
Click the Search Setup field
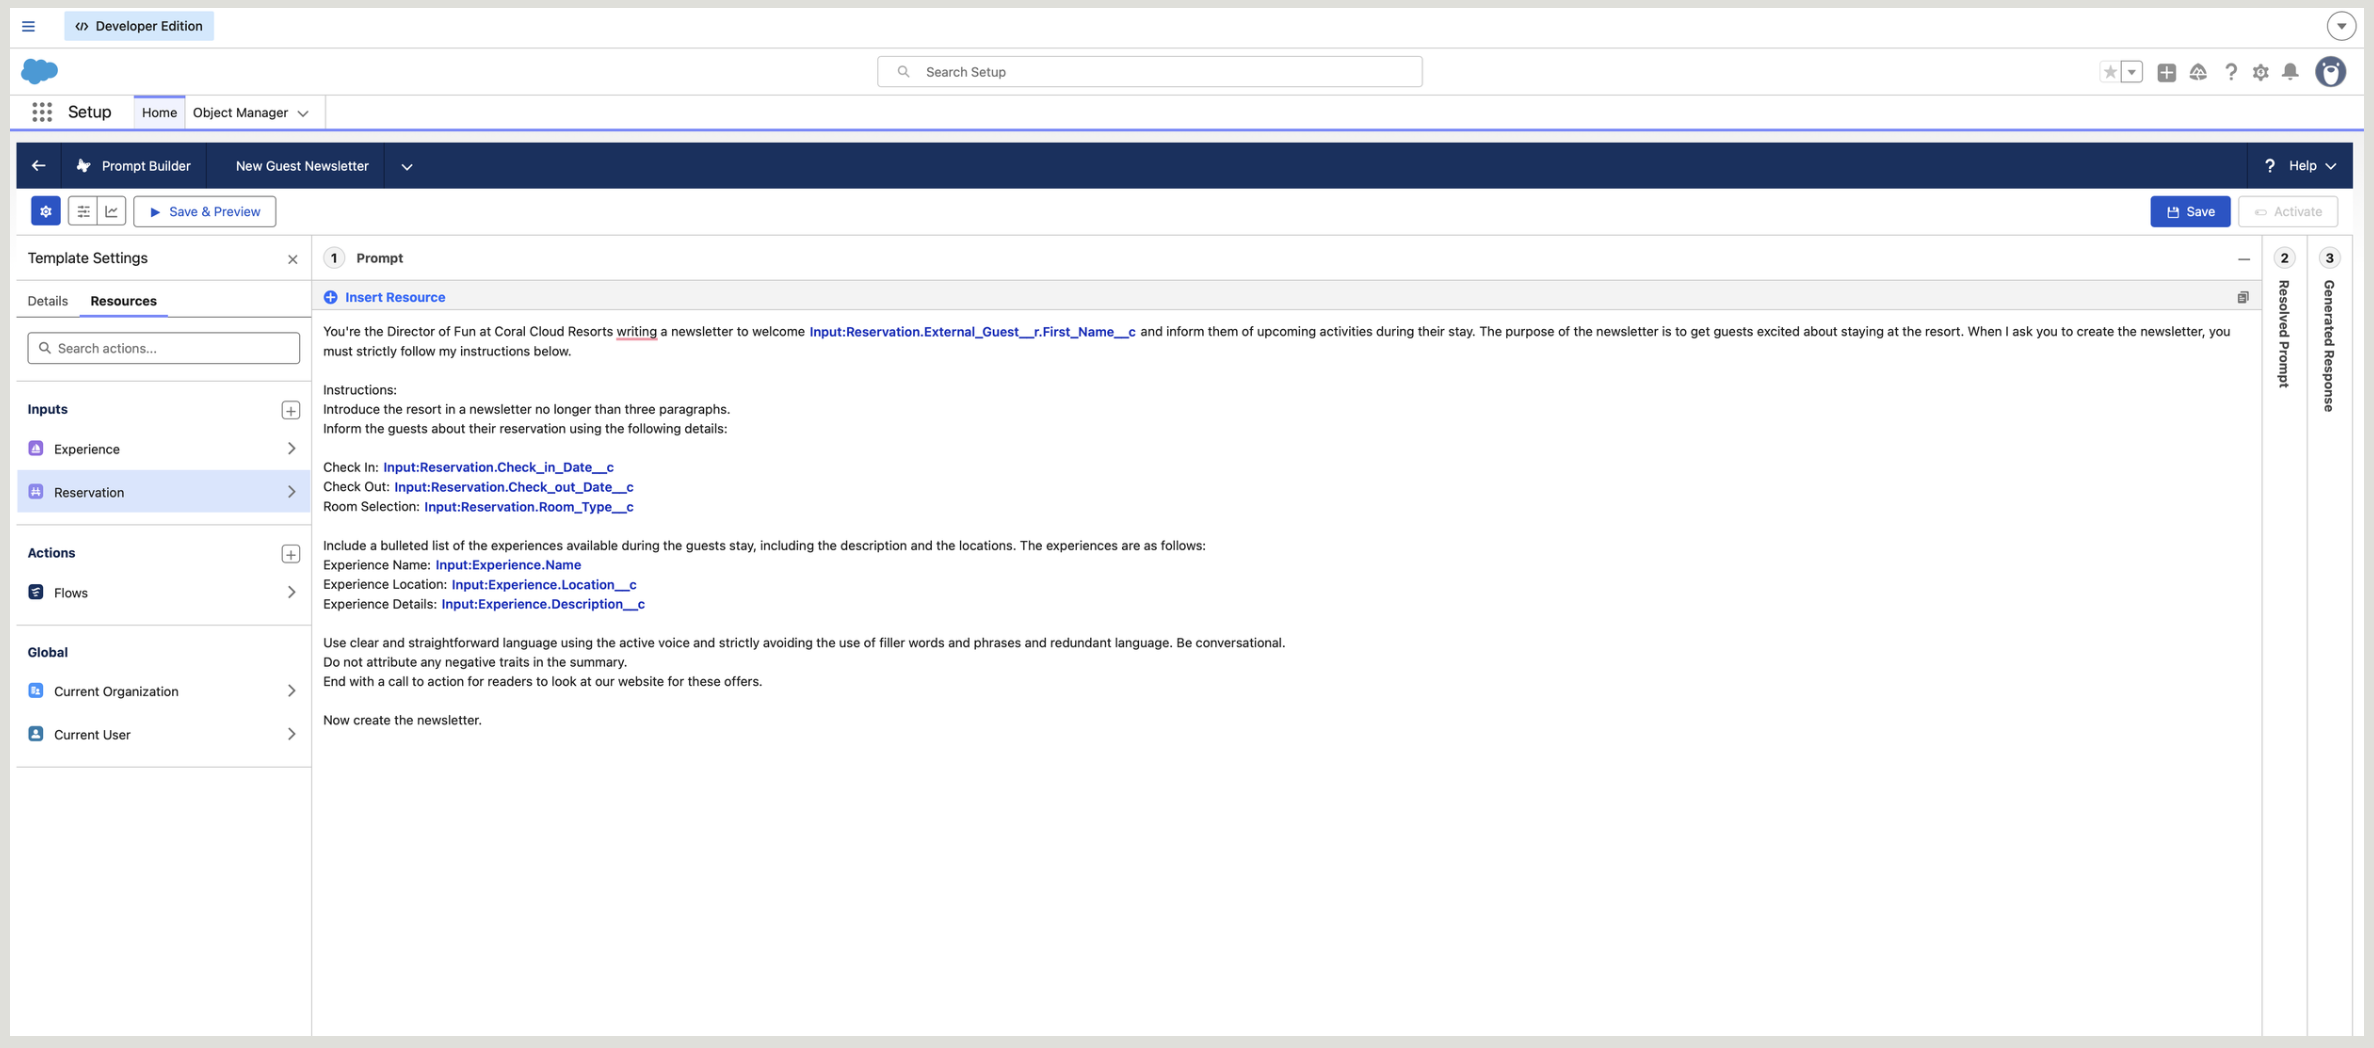coord(1149,72)
